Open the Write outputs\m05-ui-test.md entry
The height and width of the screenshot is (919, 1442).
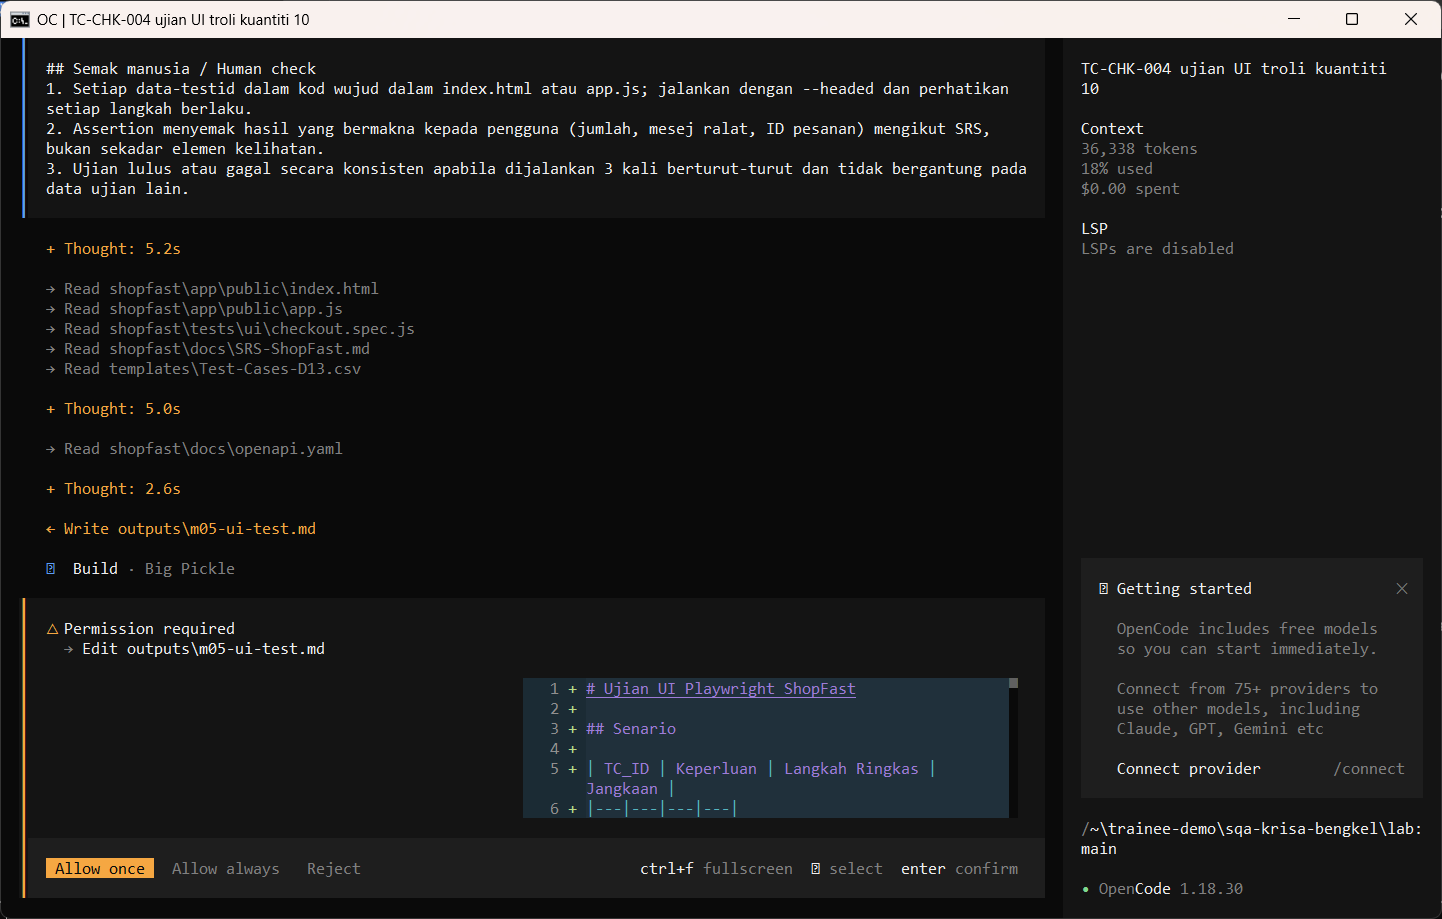coord(181,529)
